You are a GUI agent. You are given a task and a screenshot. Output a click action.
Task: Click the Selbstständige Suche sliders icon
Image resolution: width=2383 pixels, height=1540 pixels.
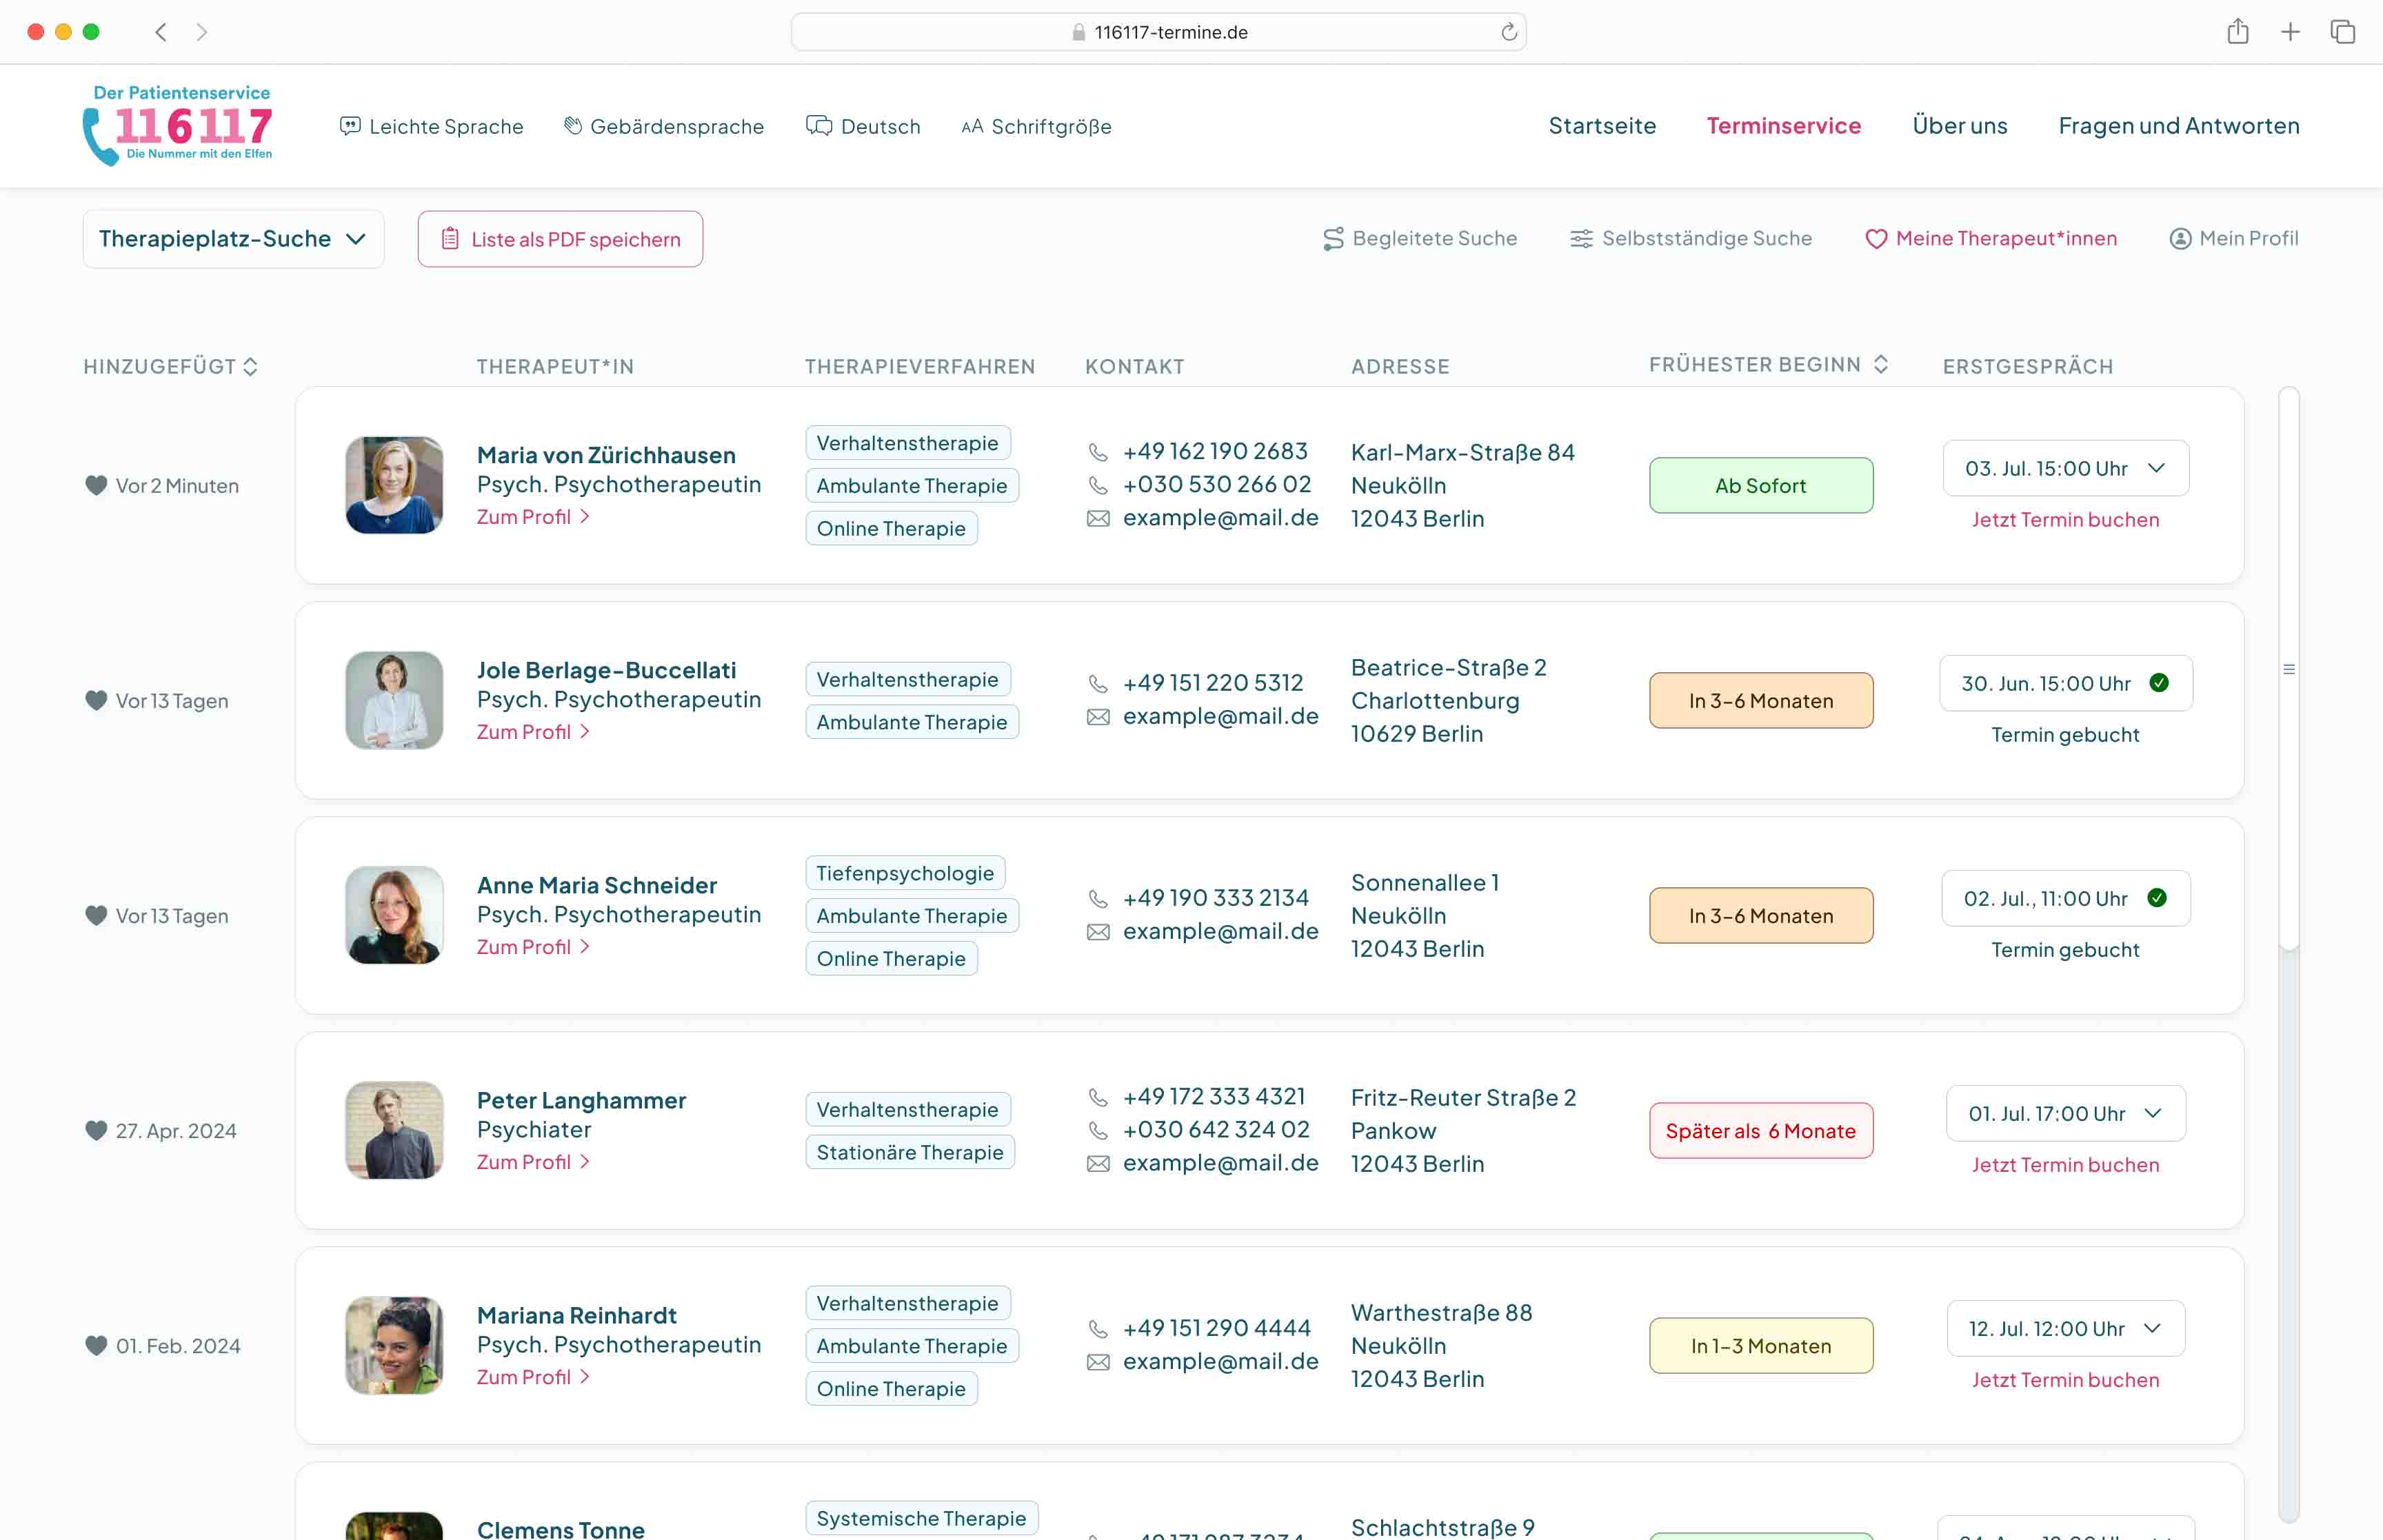click(1581, 239)
